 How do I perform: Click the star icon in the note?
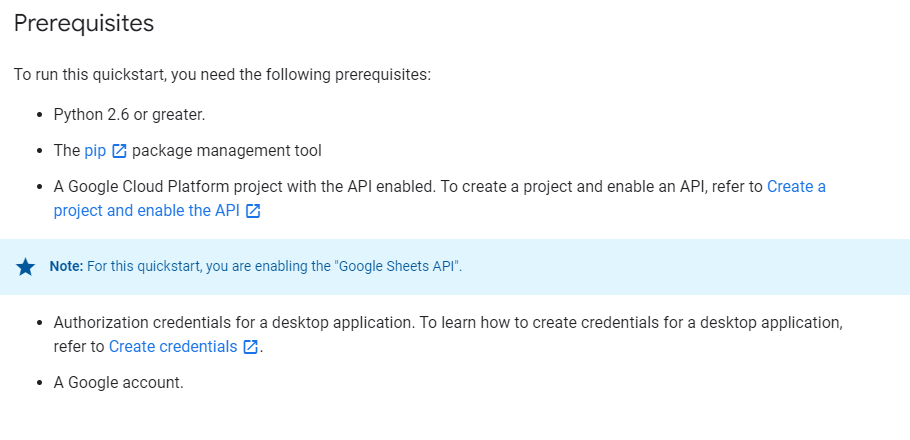click(x=26, y=267)
